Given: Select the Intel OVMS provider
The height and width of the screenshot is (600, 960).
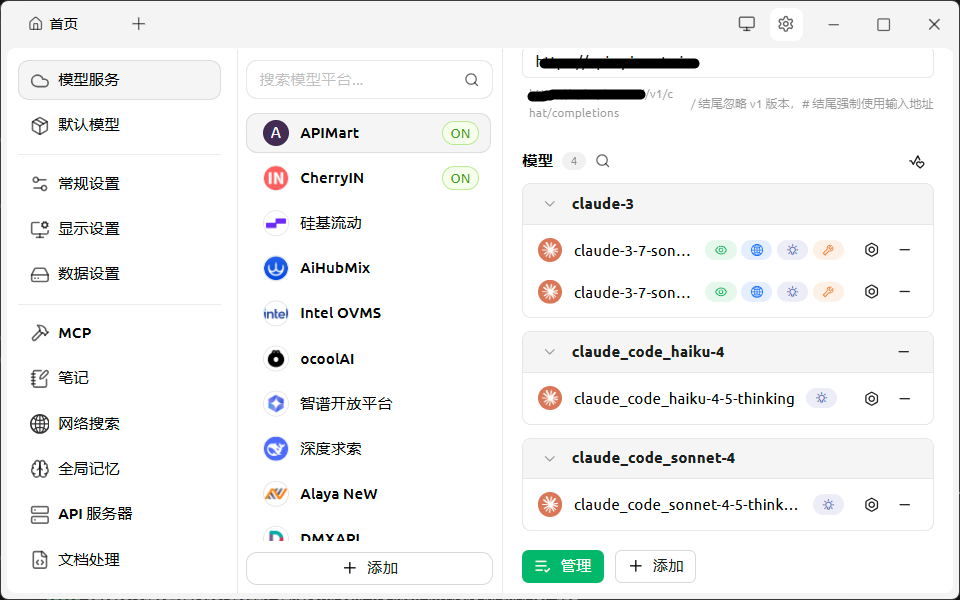Looking at the screenshot, I should pyautogui.click(x=369, y=313).
